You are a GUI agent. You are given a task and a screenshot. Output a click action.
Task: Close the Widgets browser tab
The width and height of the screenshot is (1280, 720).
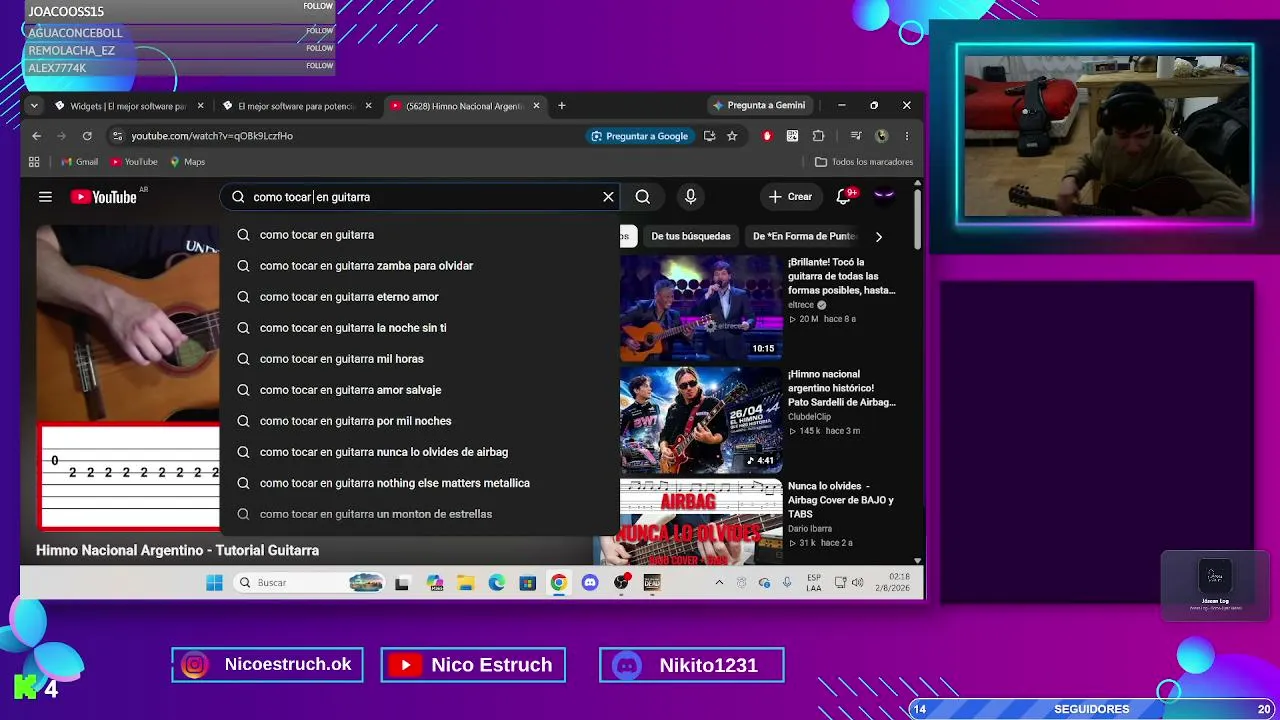click(x=200, y=105)
